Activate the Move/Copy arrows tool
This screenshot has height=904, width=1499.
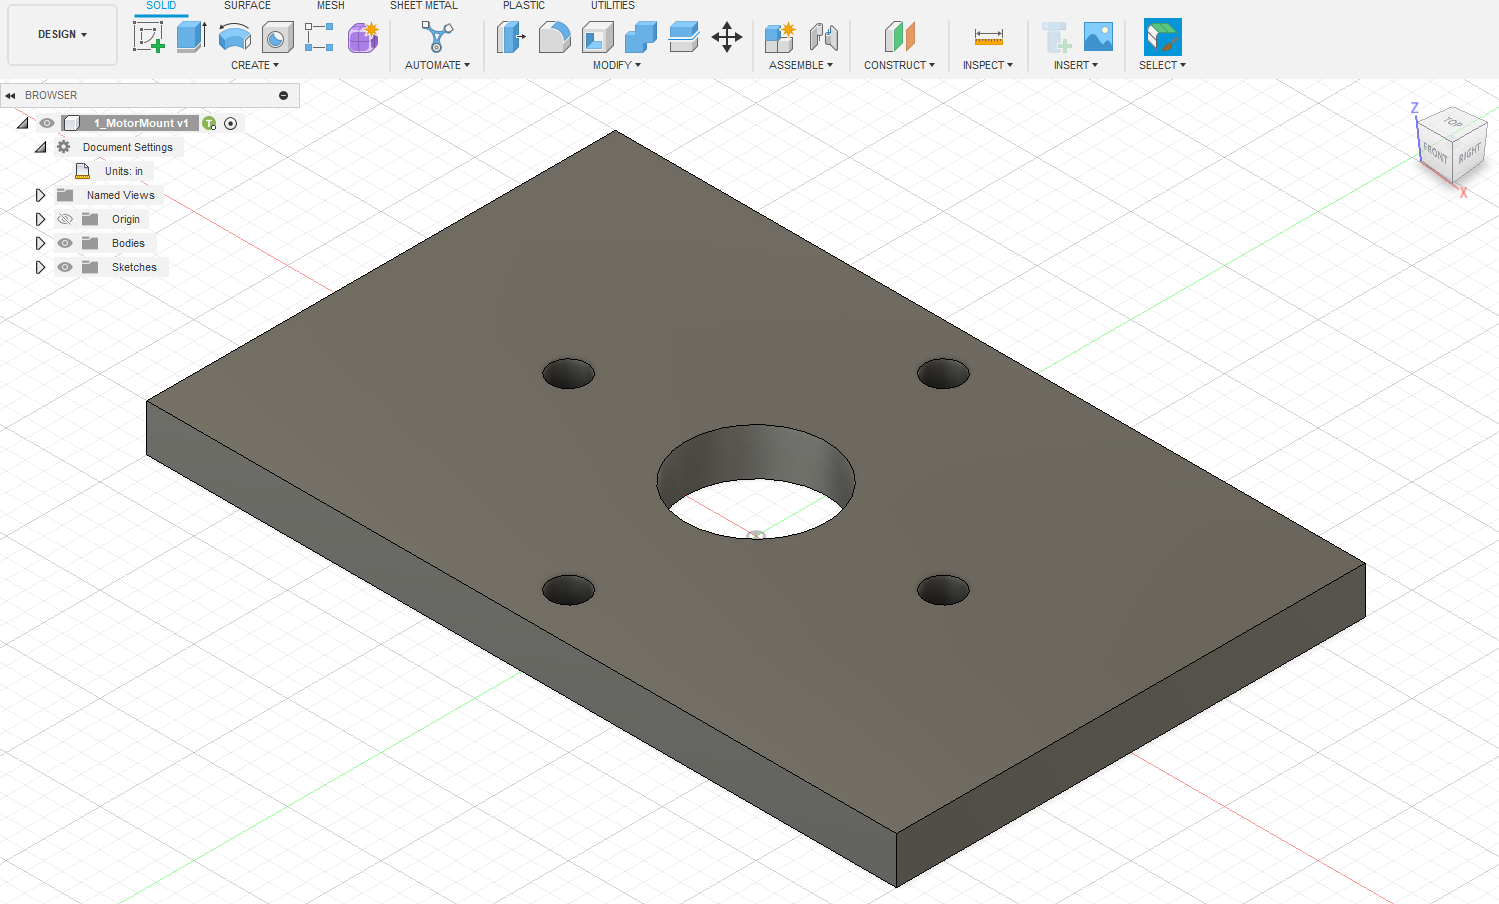tap(727, 38)
